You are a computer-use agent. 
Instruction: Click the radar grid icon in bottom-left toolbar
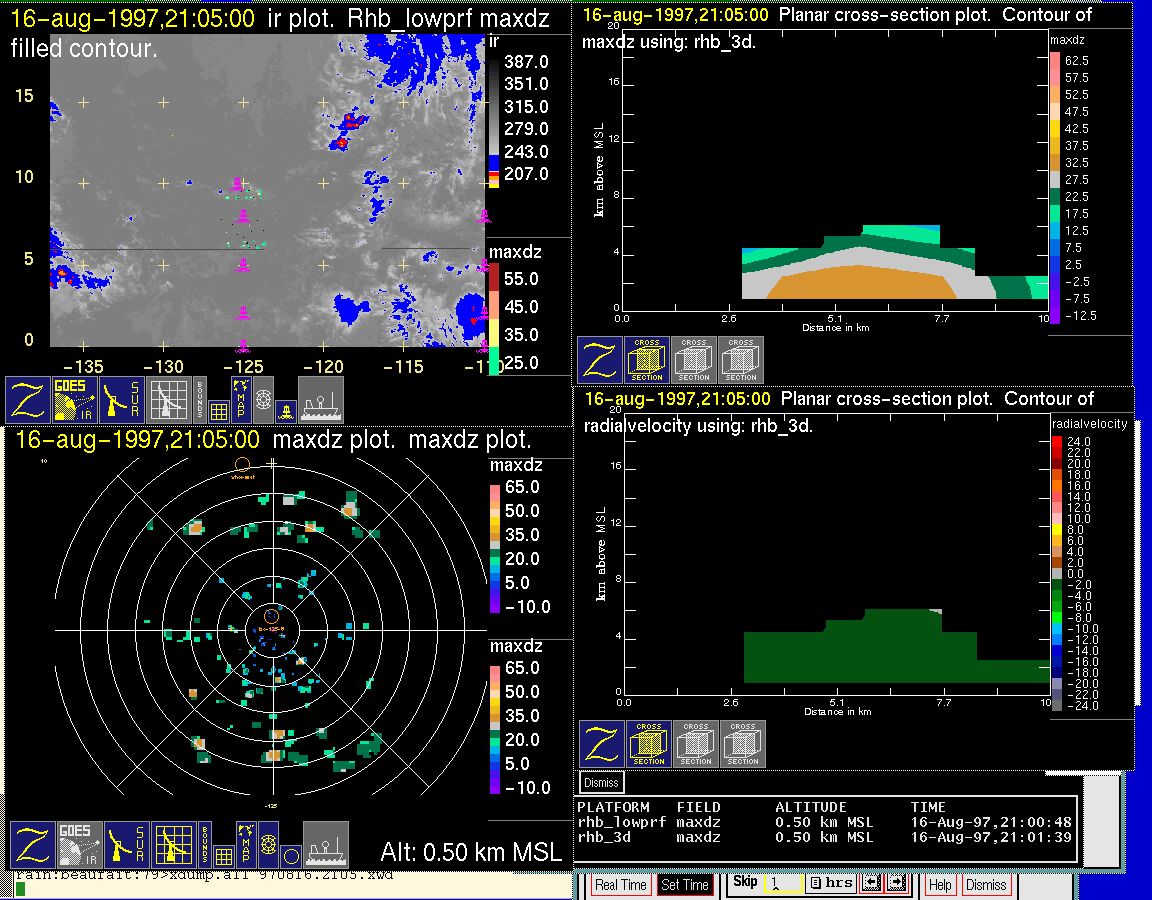tap(173, 845)
